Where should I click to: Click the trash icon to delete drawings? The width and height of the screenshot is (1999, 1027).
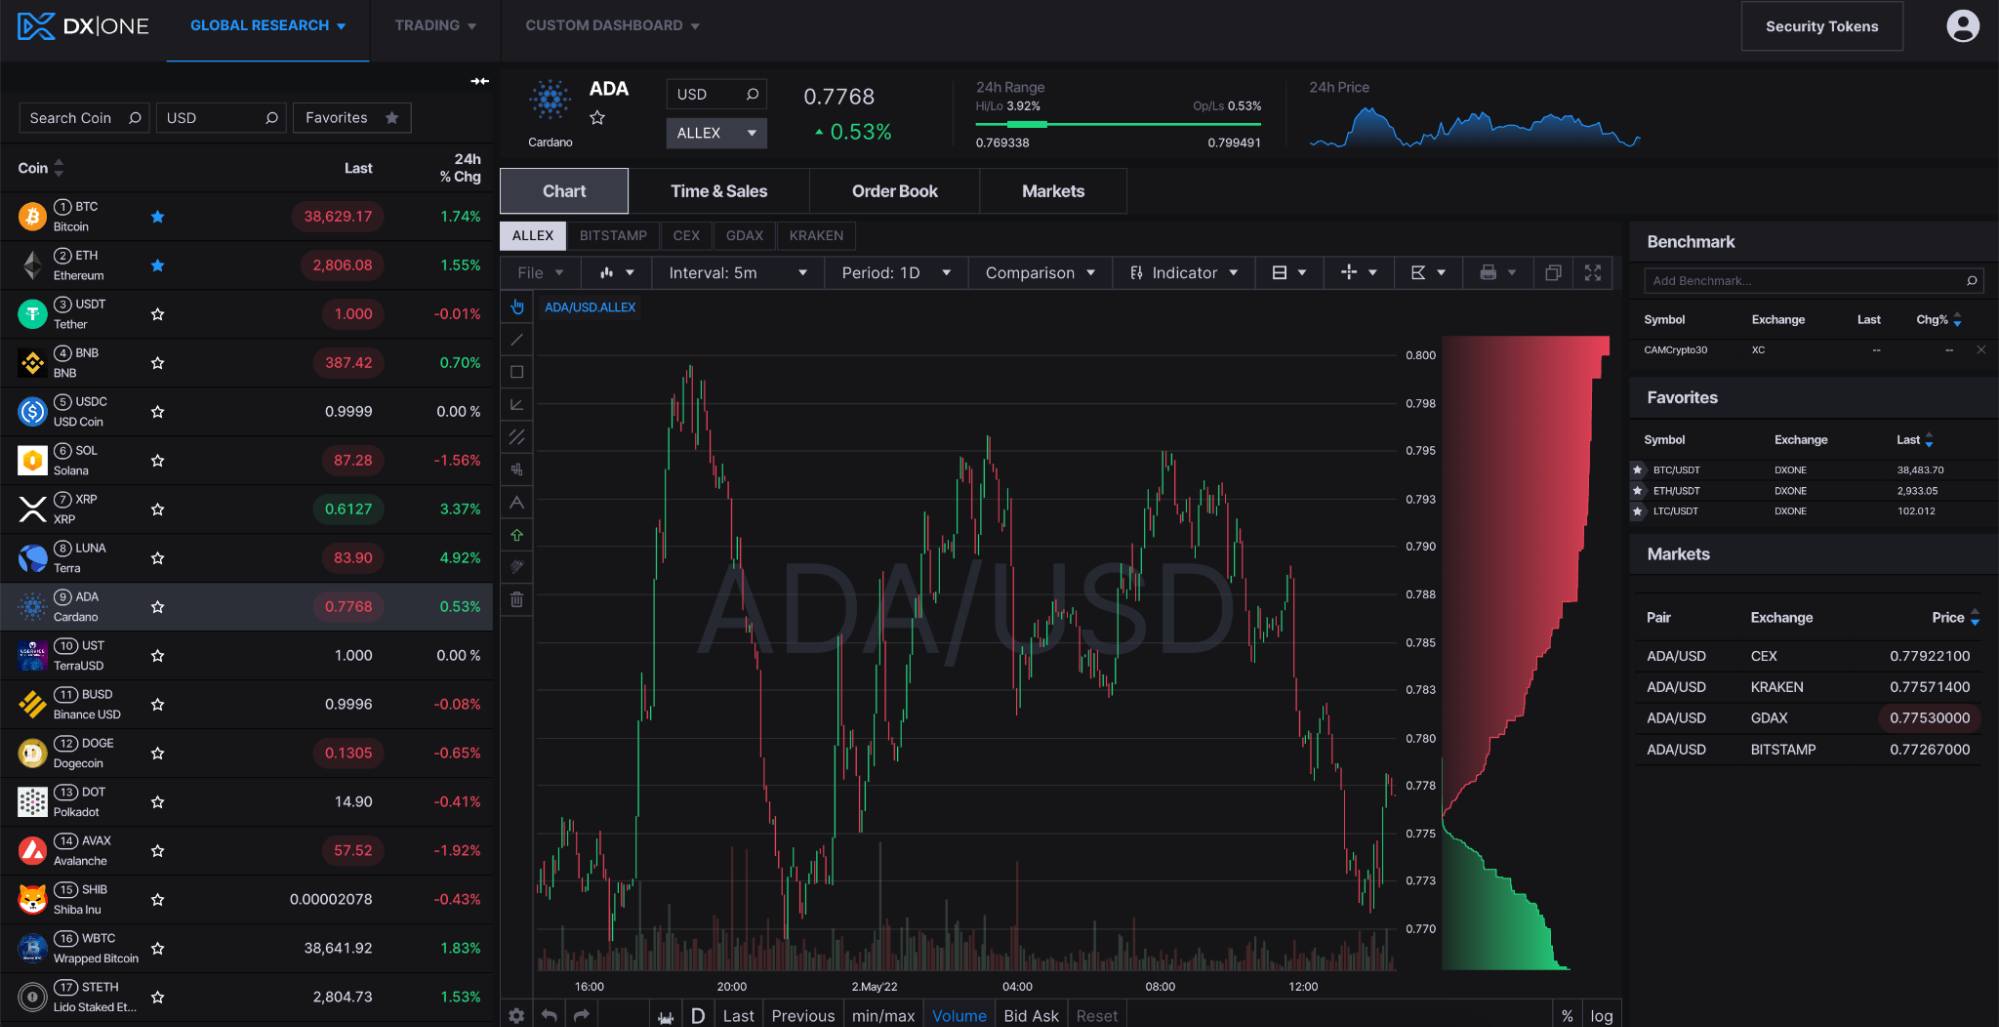517,600
